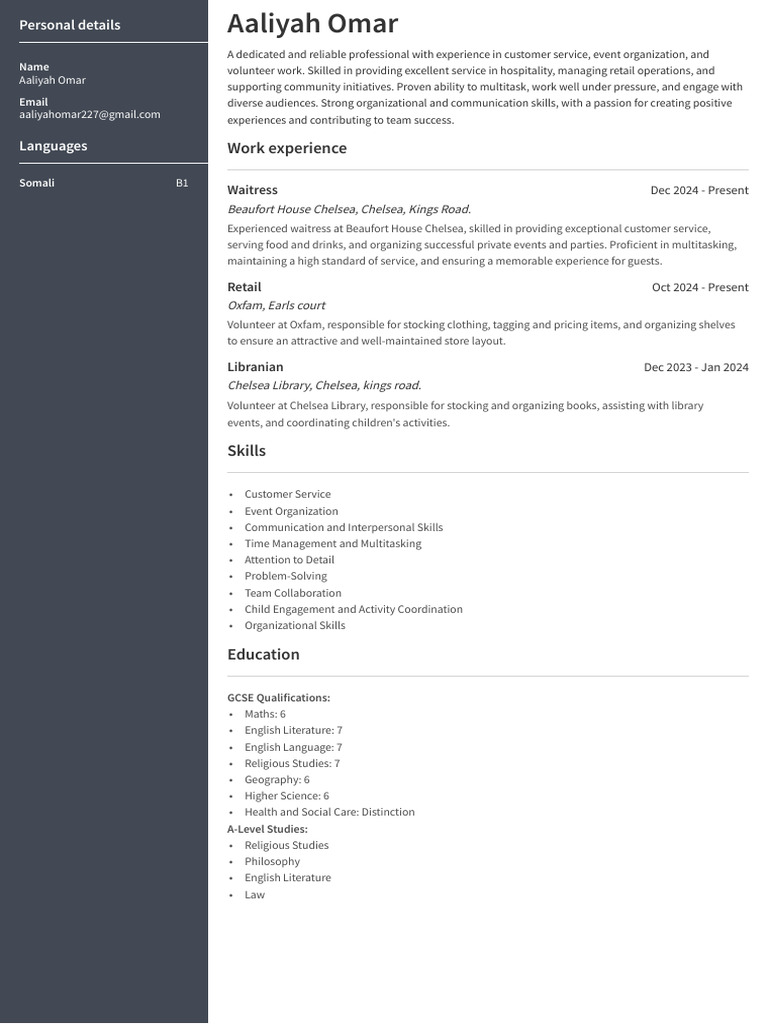
Task: Click the B1 language level label
Action: [x=182, y=183]
